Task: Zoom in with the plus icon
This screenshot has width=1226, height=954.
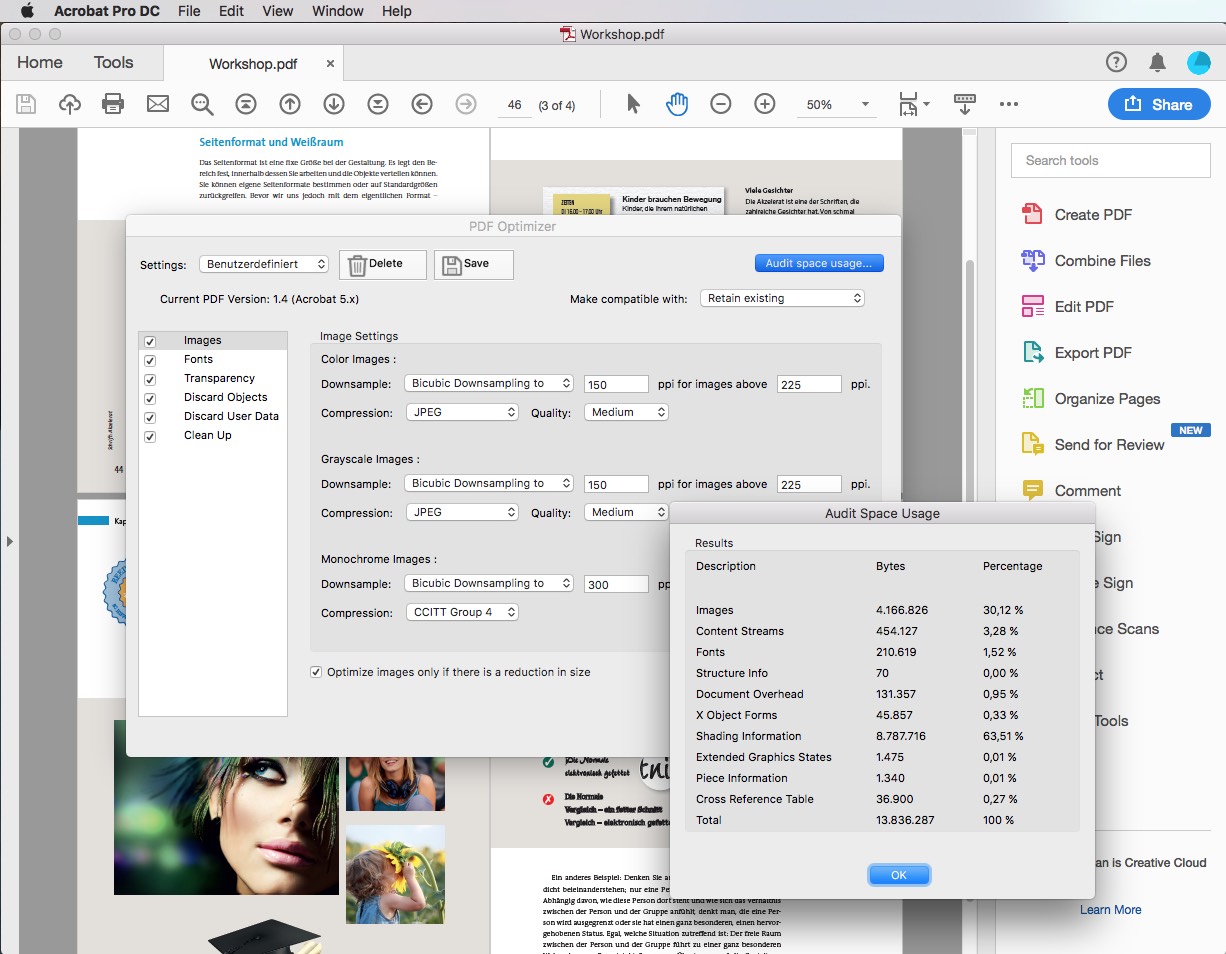Action: pos(765,104)
